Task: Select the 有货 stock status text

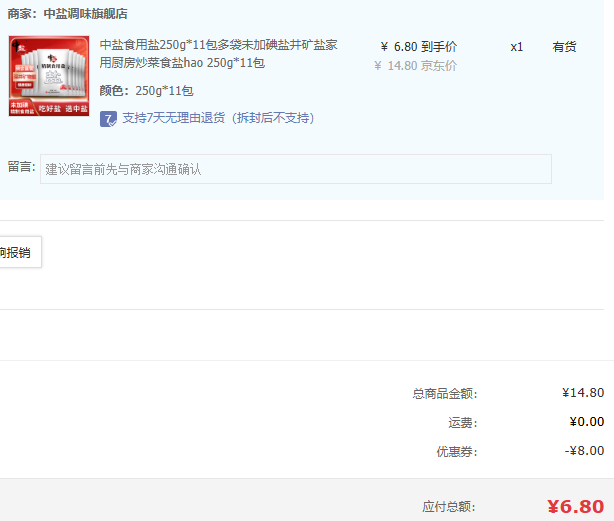Action: pyautogui.click(x=564, y=47)
